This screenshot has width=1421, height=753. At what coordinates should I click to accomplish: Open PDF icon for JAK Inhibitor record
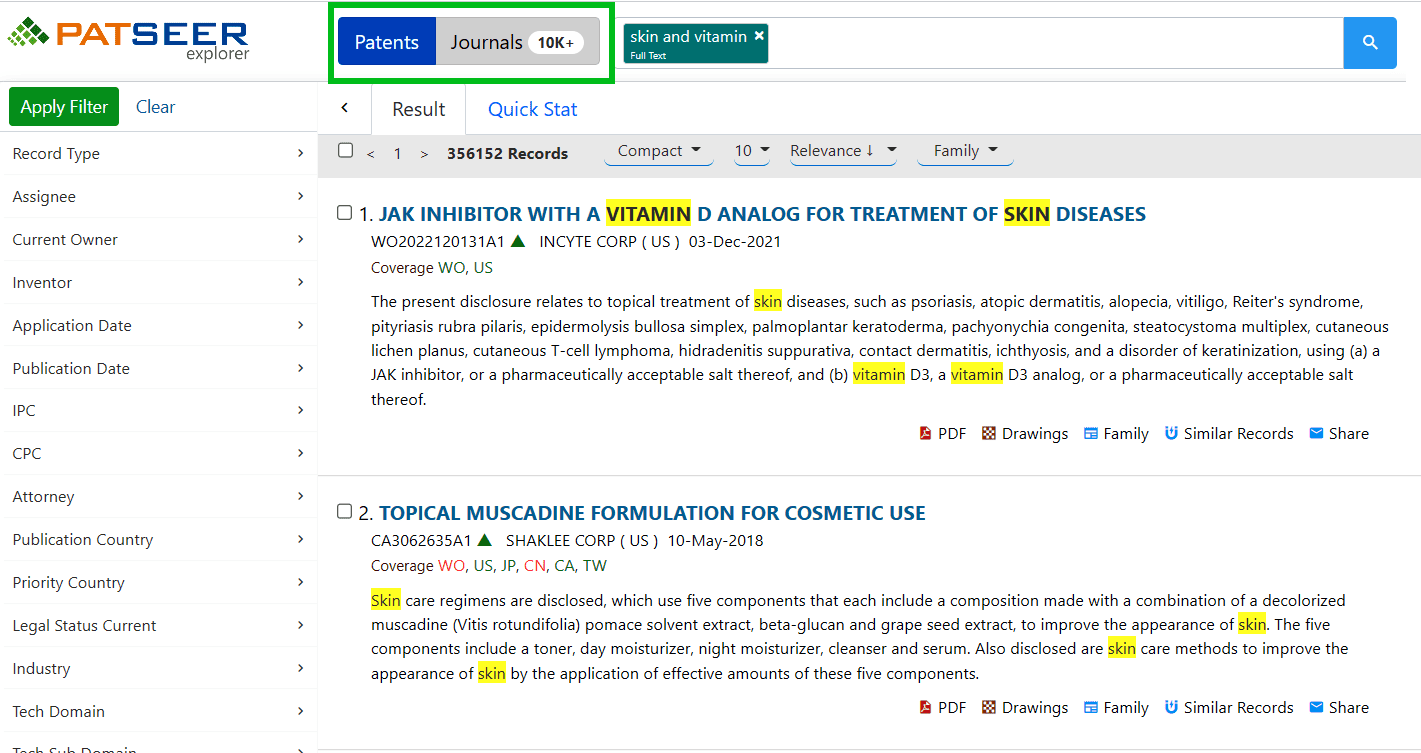tap(943, 434)
